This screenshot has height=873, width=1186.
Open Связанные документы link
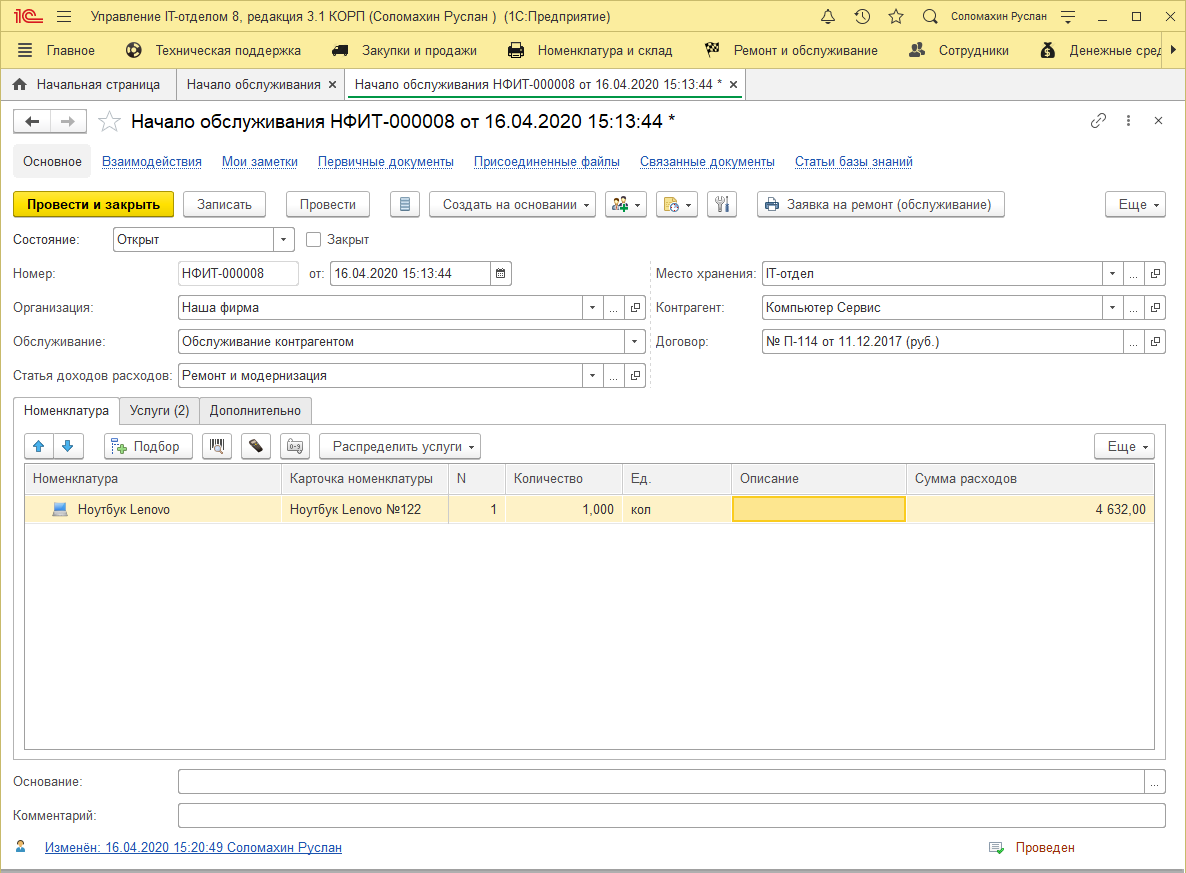pos(707,161)
